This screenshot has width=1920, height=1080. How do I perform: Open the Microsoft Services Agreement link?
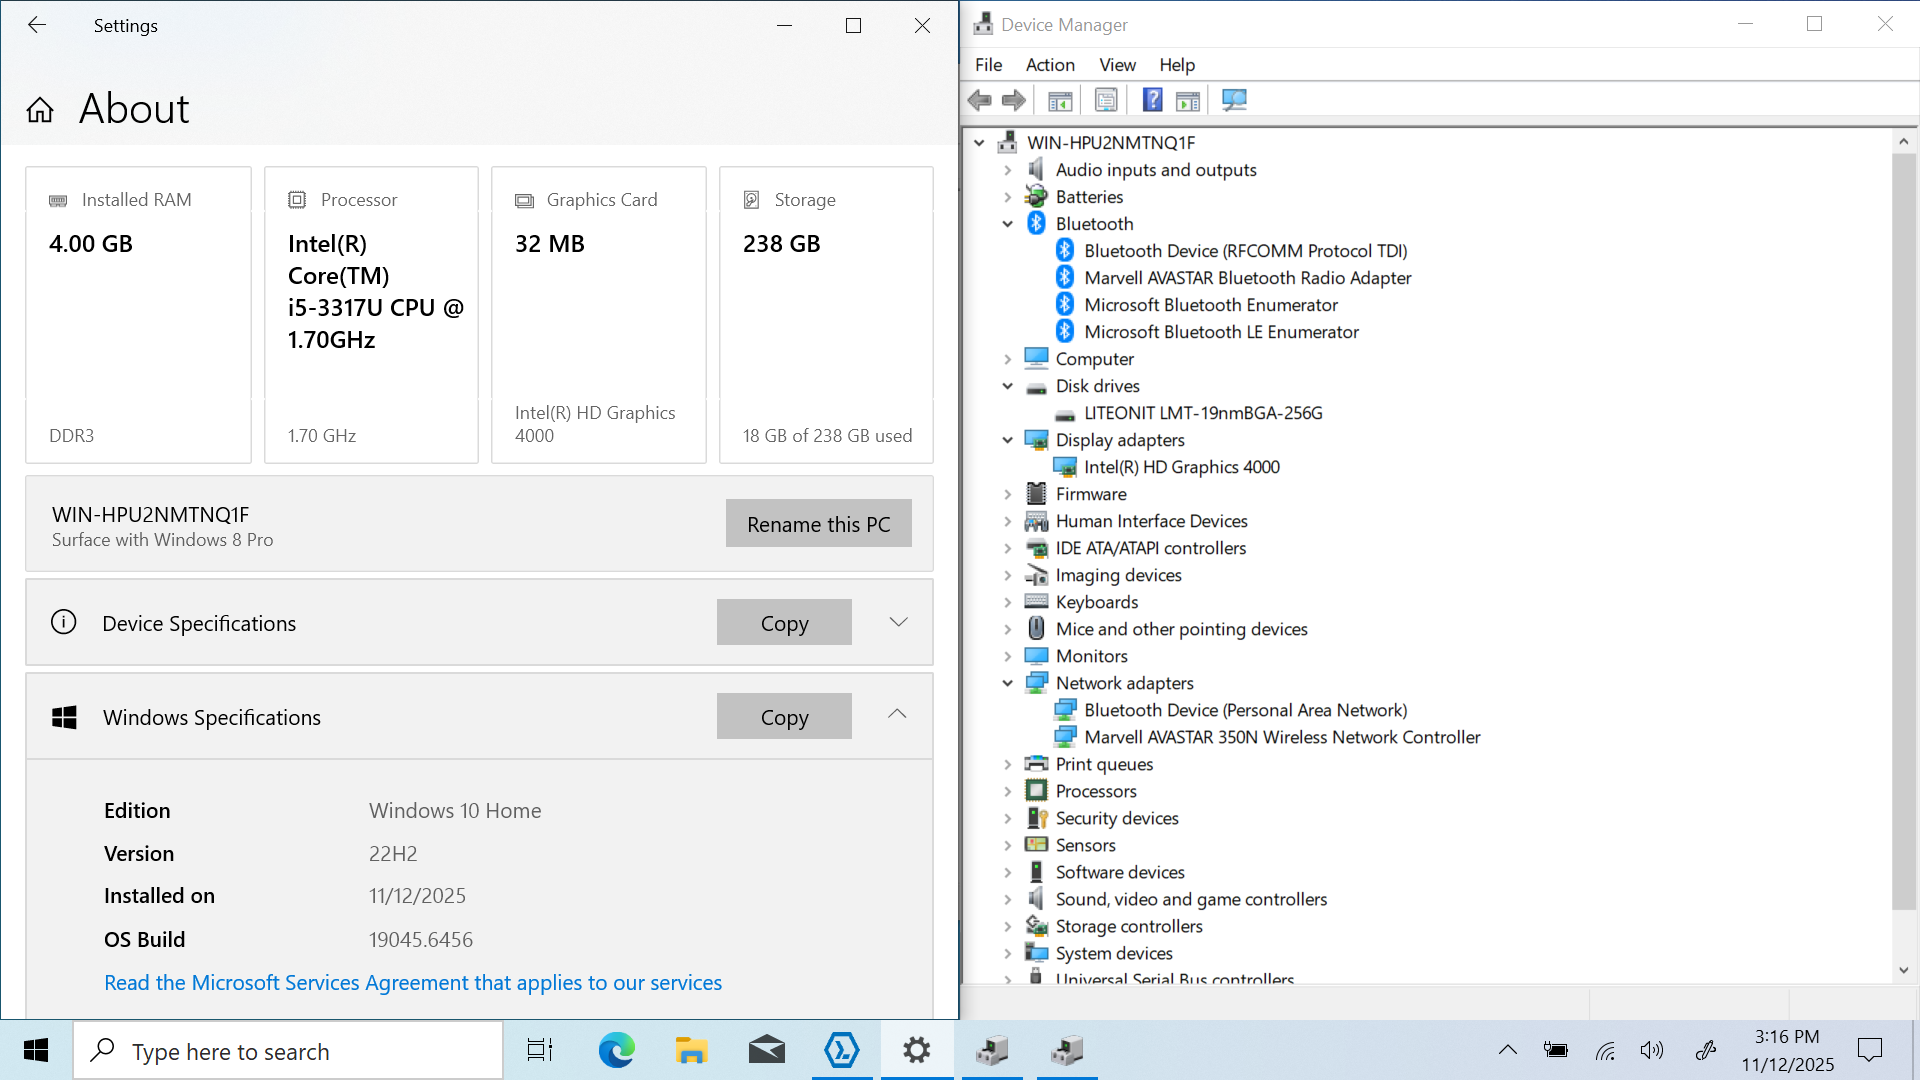413,983
